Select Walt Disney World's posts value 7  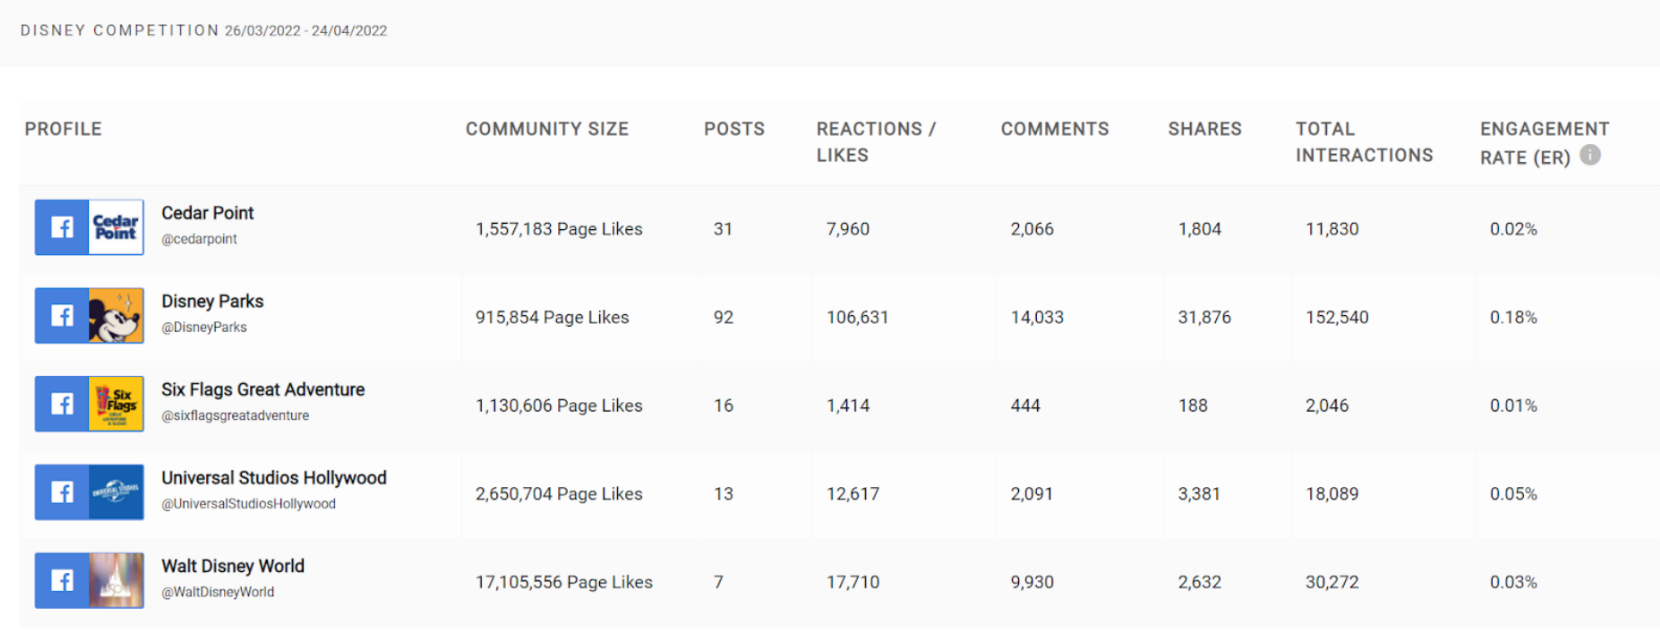(x=718, y=582)
